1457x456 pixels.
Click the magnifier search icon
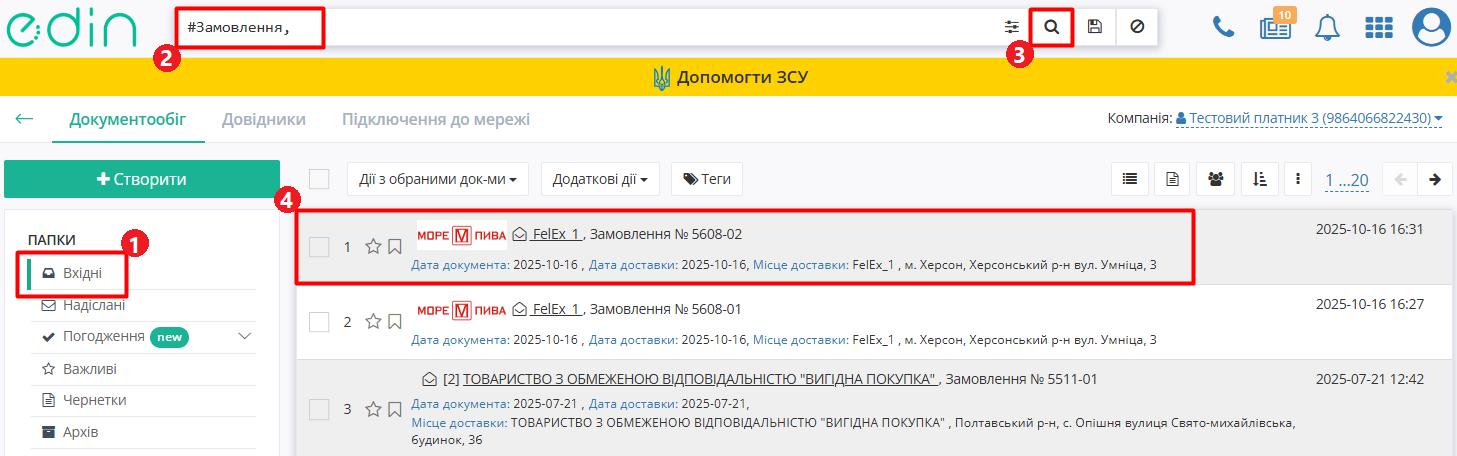(1051, 27)
